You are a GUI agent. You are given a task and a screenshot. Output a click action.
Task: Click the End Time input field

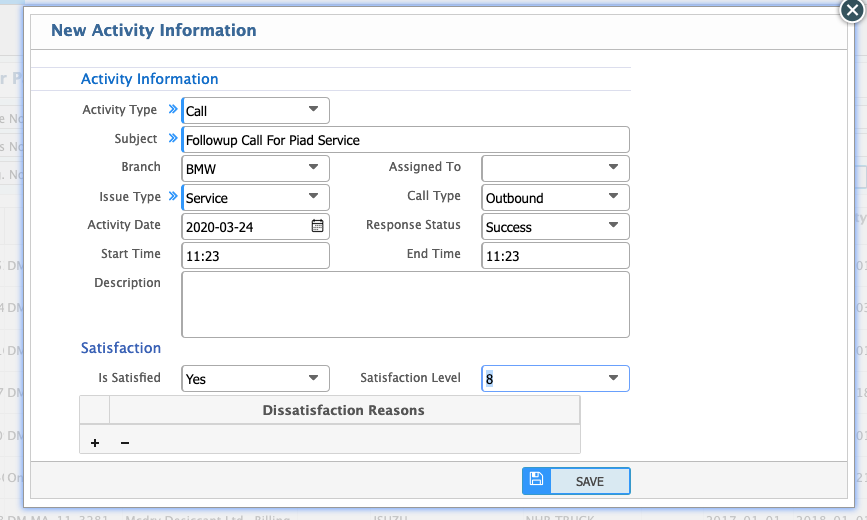click(555, 256)
